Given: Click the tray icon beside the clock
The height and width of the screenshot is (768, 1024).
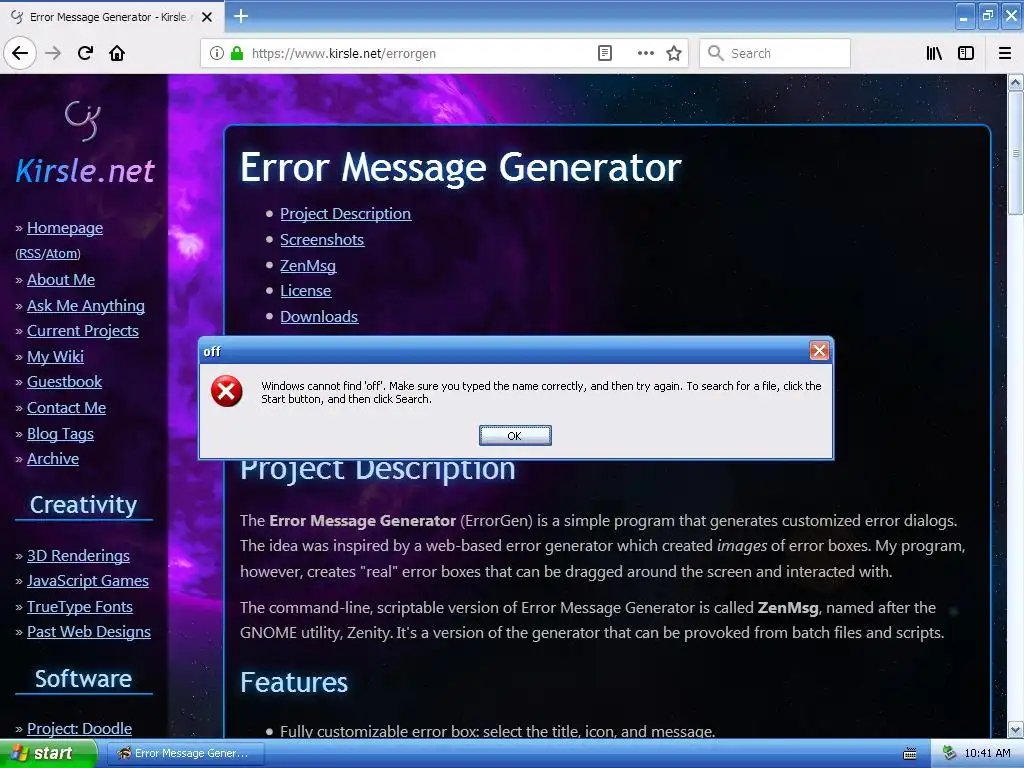Looking at the screenshot, I should coord(950,753).
